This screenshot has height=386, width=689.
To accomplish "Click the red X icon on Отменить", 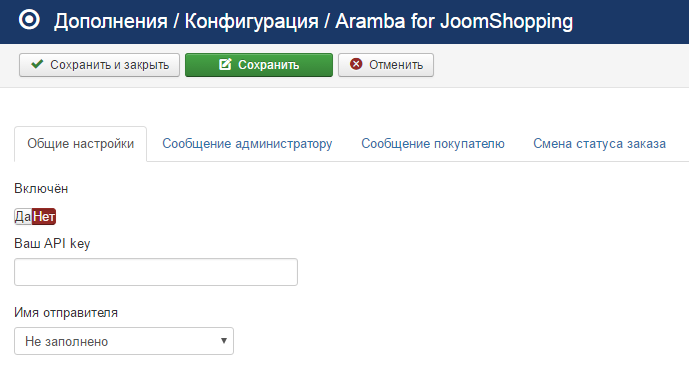I will click(x=356, y=64).
